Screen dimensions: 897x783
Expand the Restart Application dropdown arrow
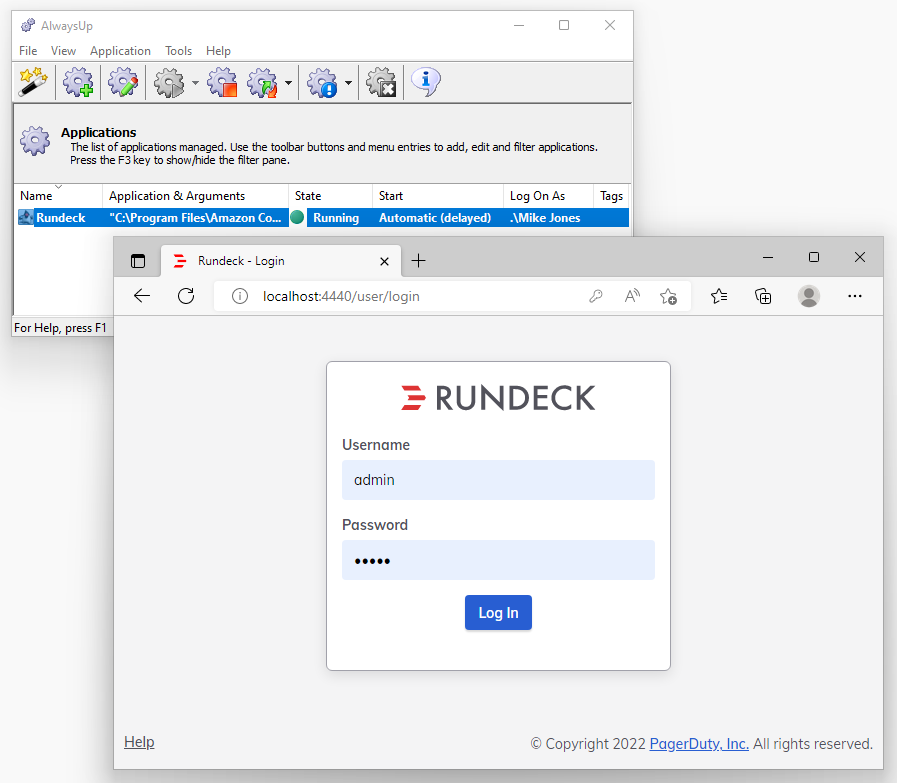coord(288,83)
